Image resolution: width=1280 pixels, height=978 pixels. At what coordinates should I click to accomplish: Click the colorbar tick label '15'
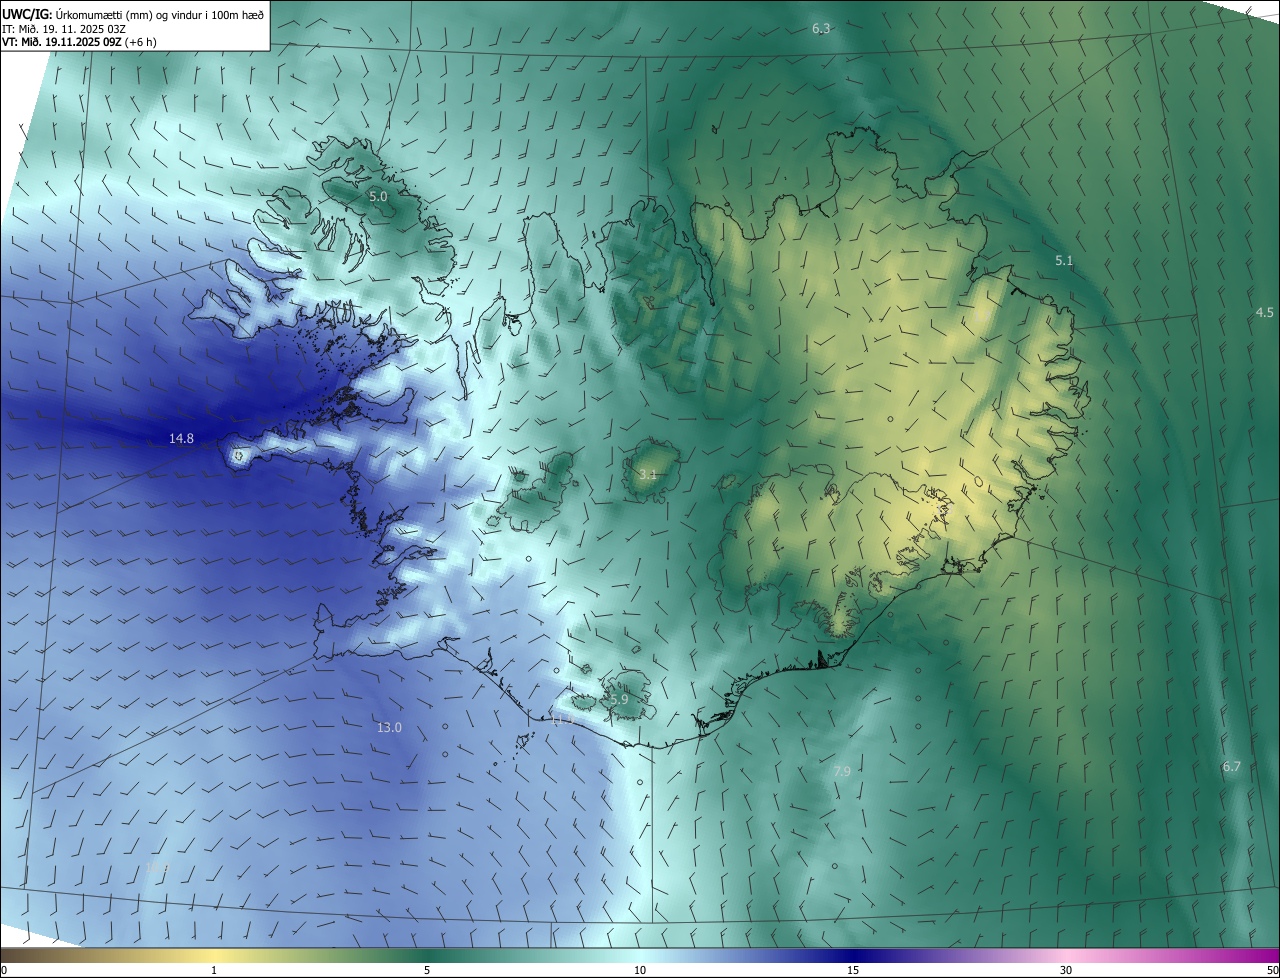pos(853,970)
